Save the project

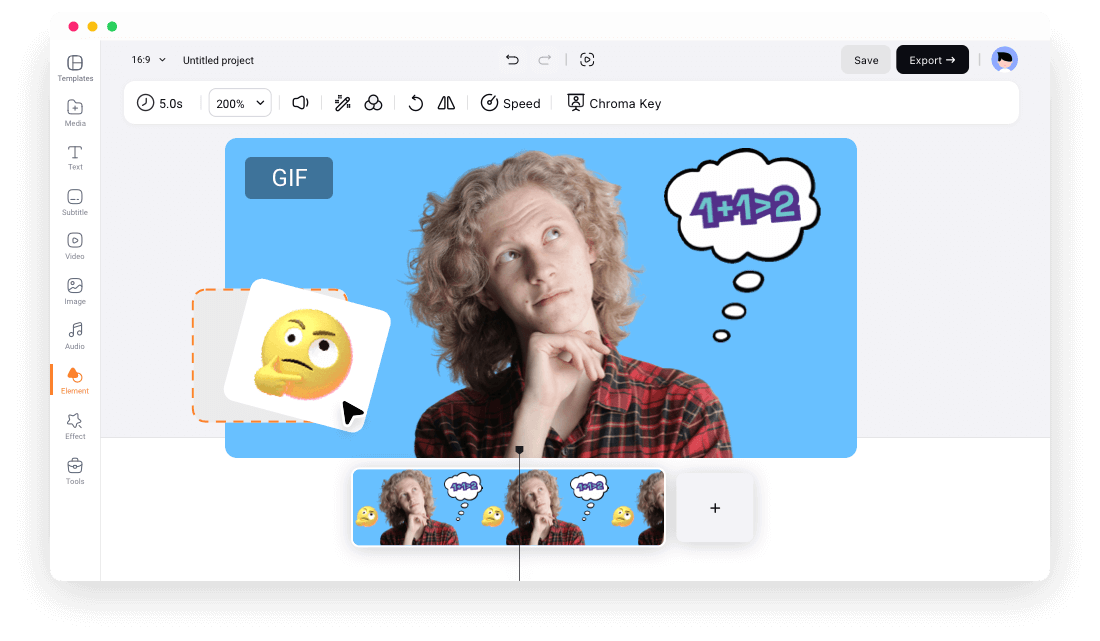pos(866,60)
